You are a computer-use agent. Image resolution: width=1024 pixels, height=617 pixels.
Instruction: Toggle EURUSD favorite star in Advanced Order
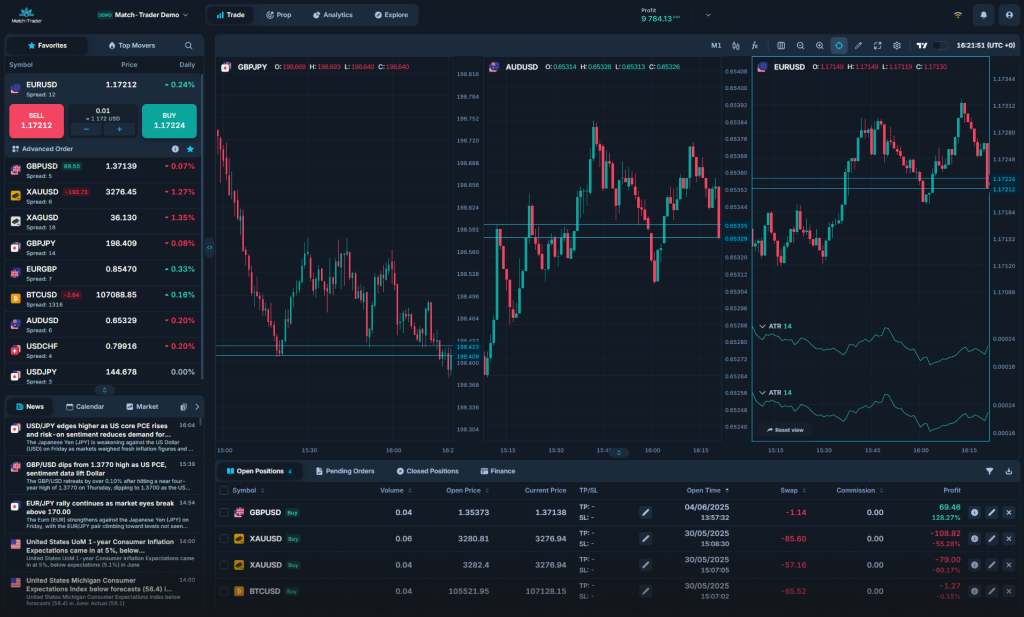tap(190, 149)
